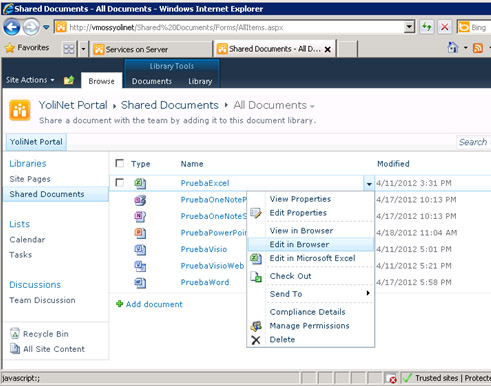Click the IE Forward navigation button
Screen dimensions: 491x386
(31, 27)
